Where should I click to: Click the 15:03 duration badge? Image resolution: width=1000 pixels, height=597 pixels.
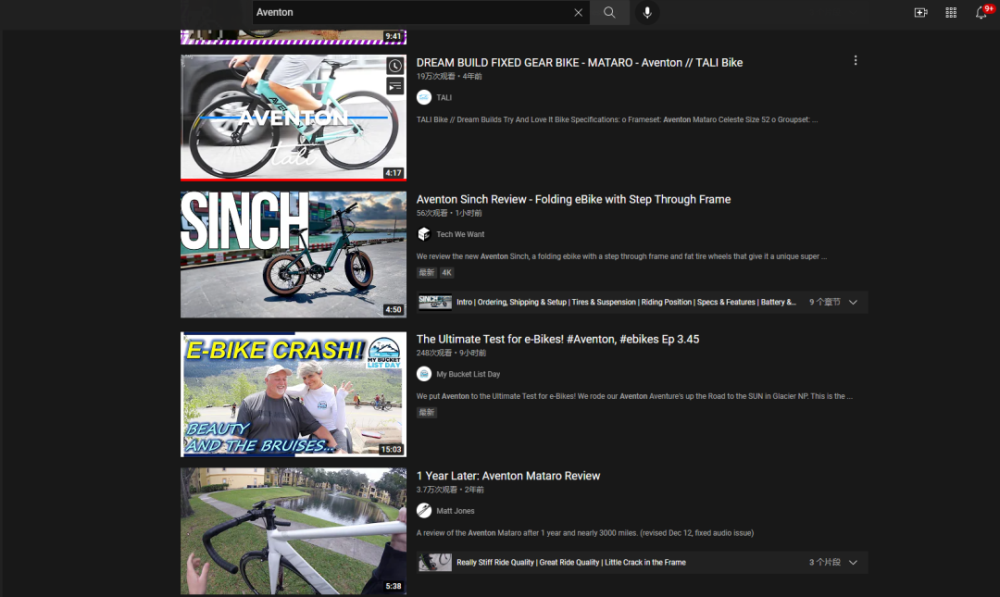pos(391,449)
